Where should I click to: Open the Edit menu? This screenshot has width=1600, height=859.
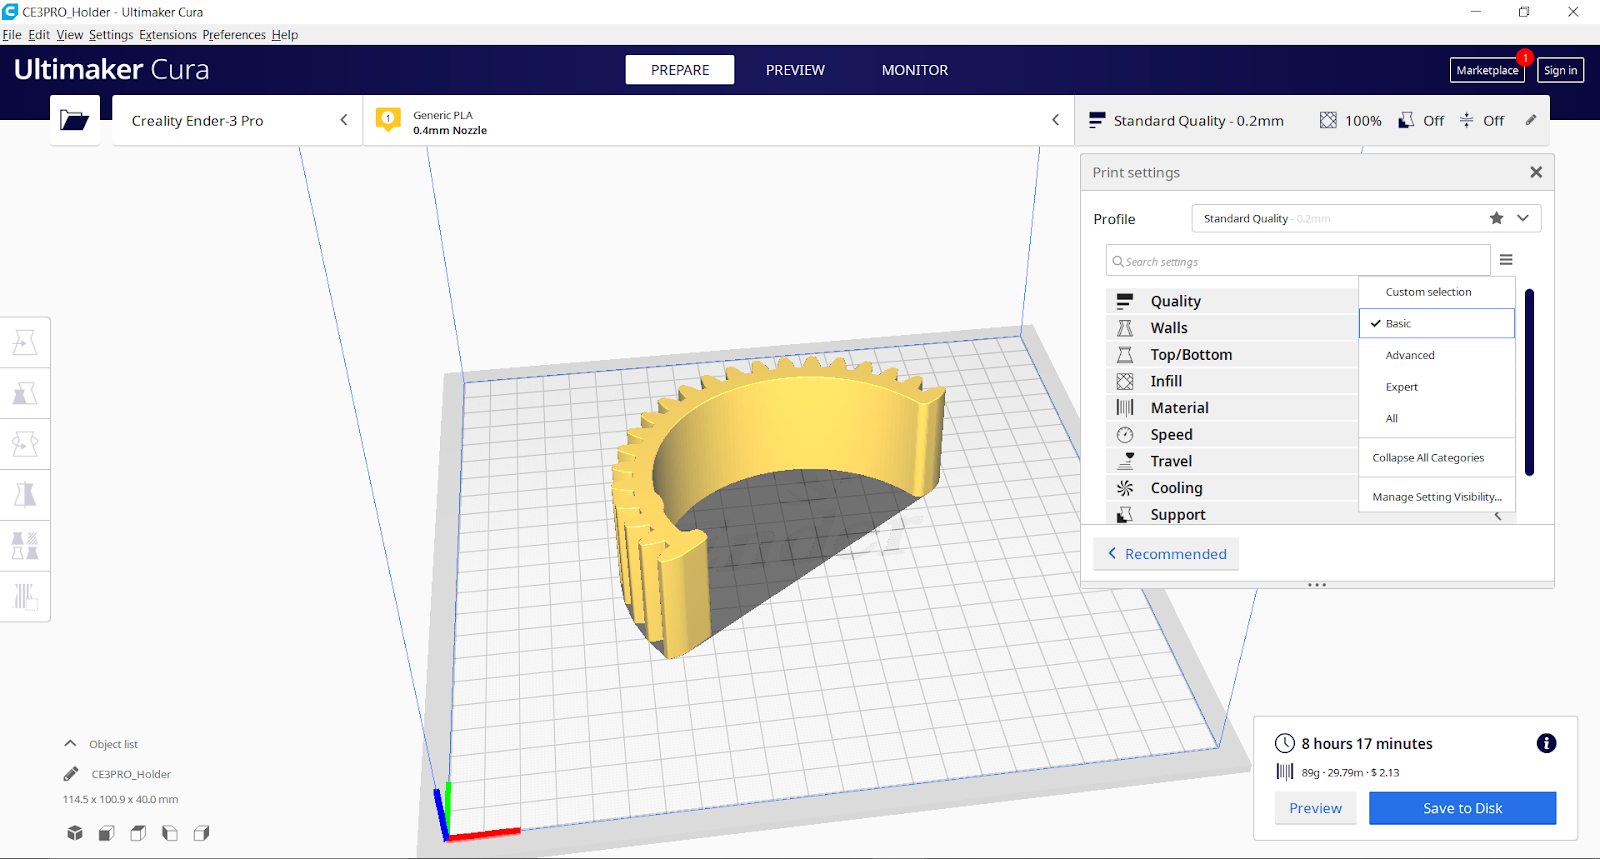[x=39, y=35]
